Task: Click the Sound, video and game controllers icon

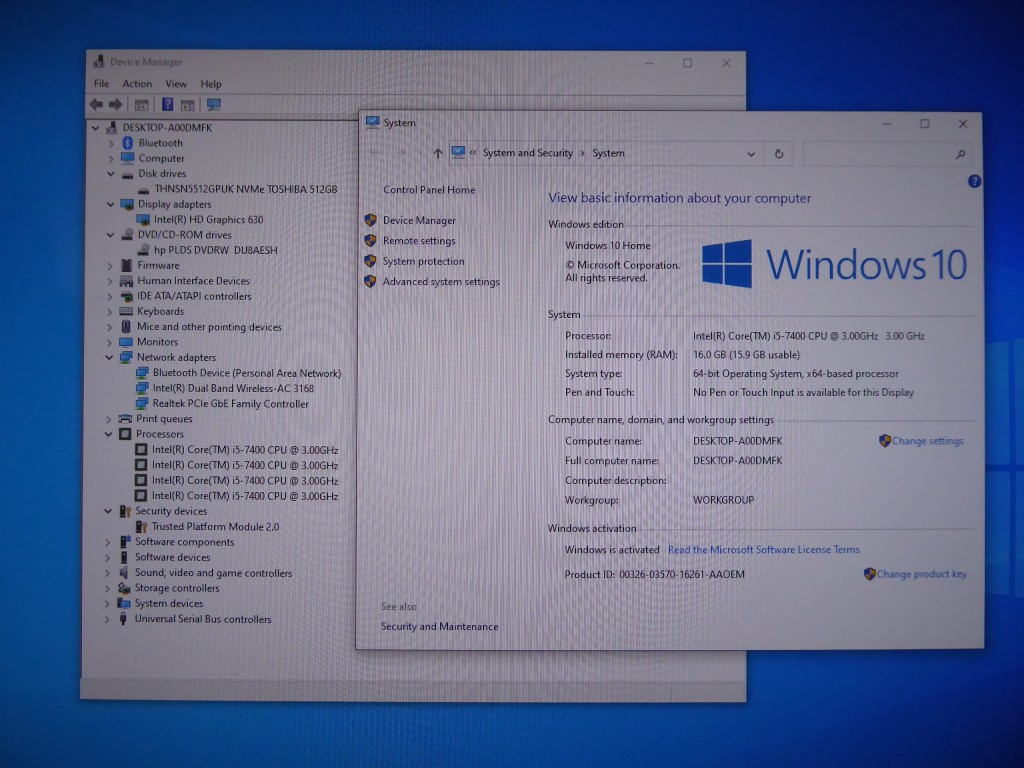Action: click(123, 573)
